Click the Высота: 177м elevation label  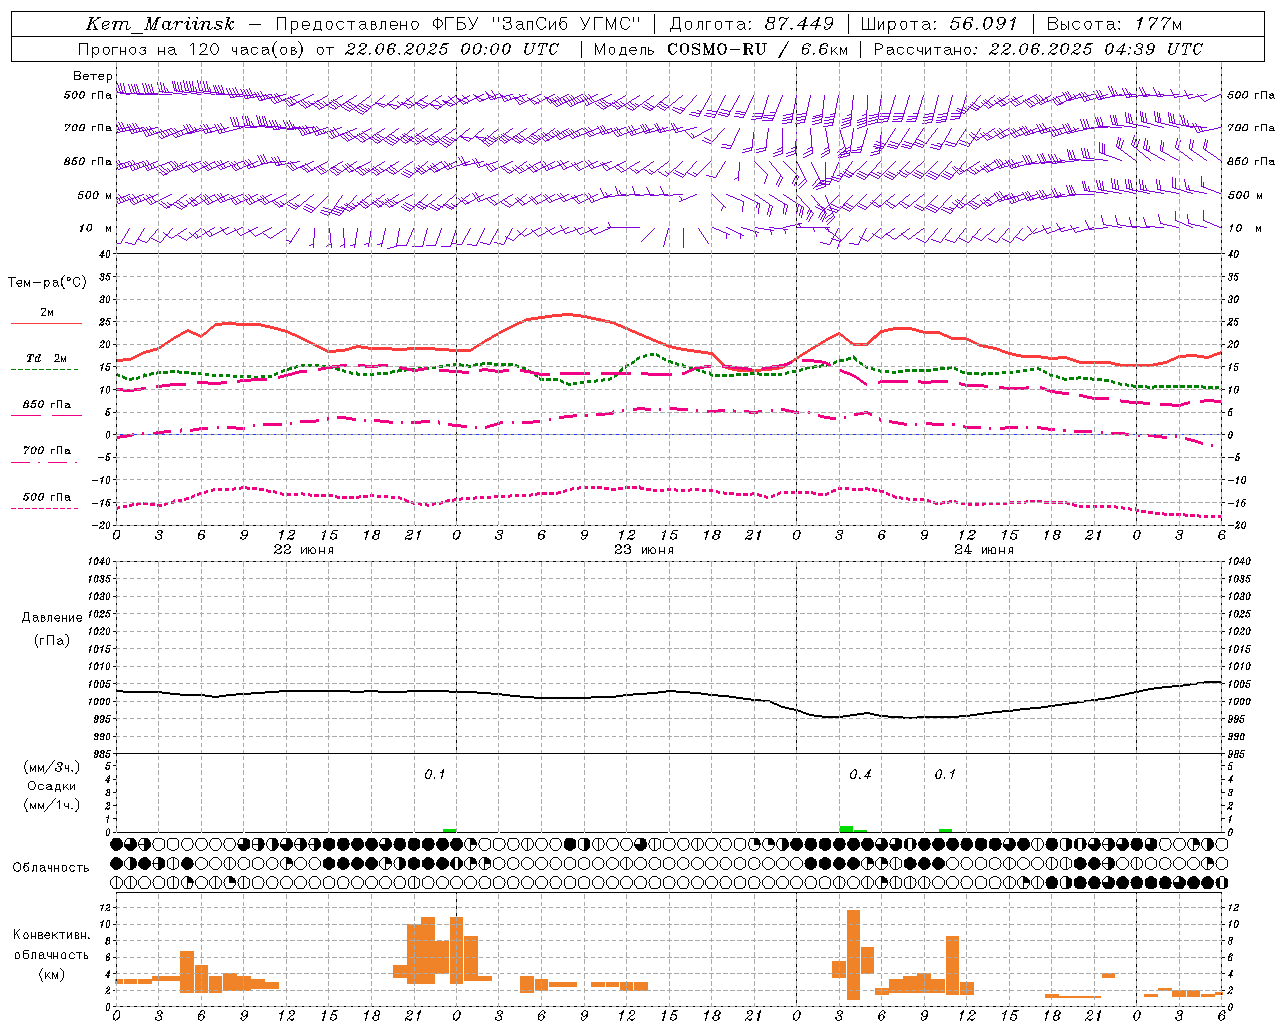pyautogui.click(x=1114, y=24)
